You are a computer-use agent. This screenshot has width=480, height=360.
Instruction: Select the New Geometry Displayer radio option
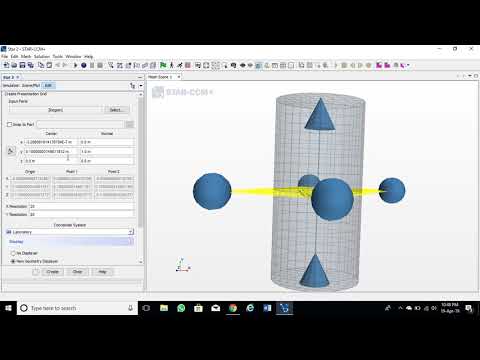13,261
